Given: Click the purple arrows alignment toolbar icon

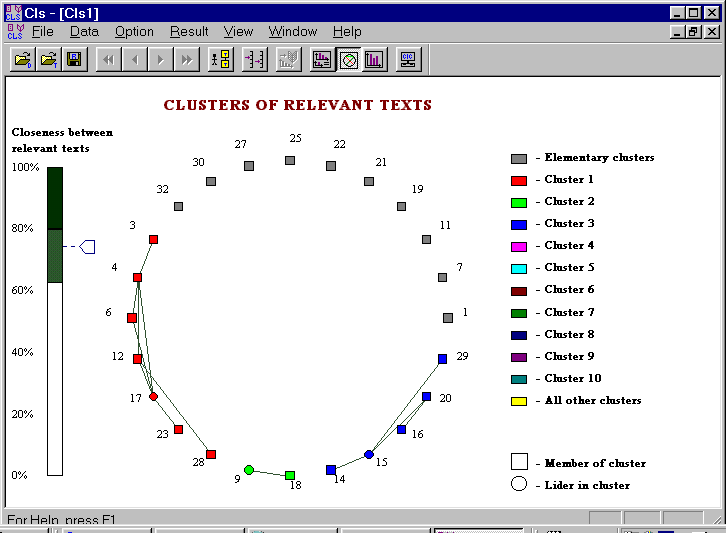Looking at the screenshot, I should 255,59.
